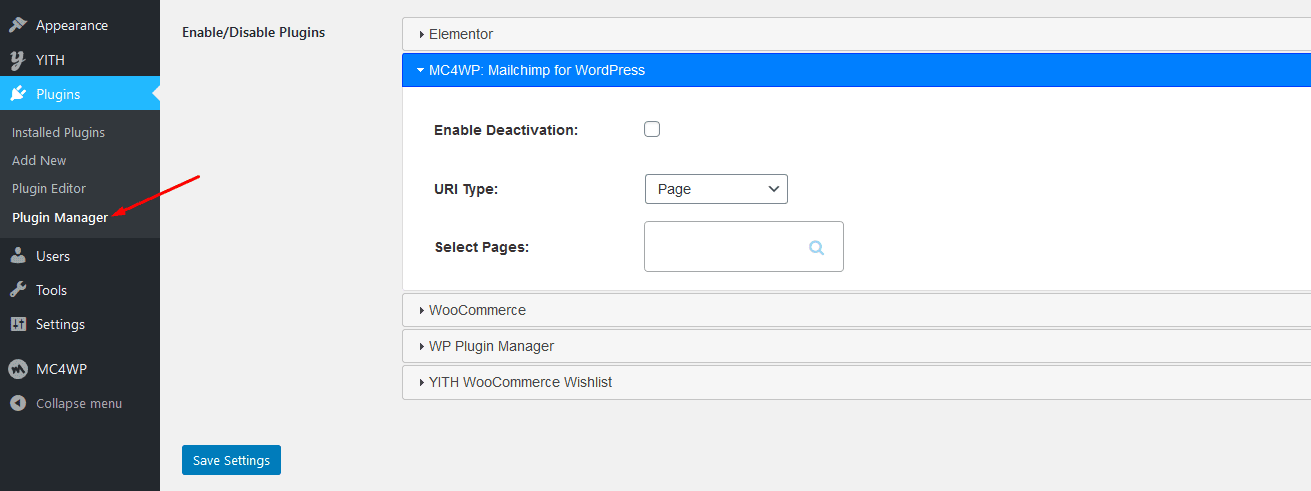Expand the Elementor accordion section
This screenshot has height=491, width=1311.
pyautogui.click(x=856, y=34)
